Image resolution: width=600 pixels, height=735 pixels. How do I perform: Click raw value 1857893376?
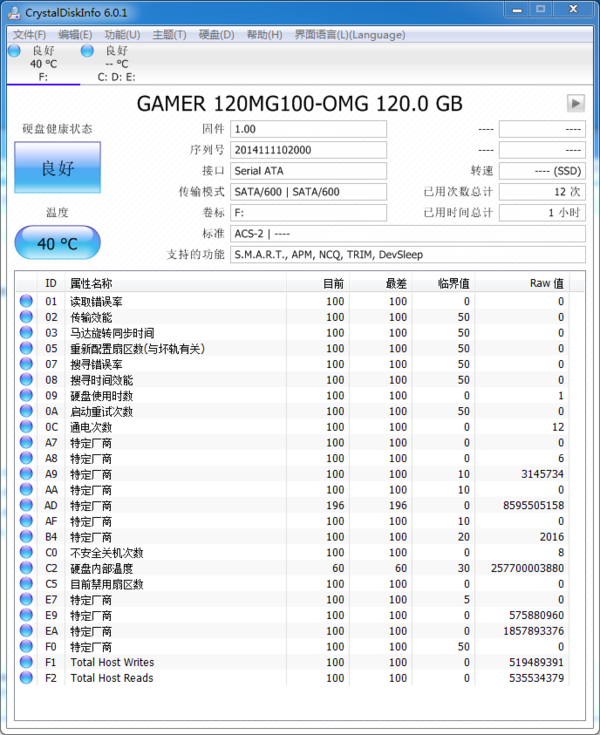(x=533, y=631)
